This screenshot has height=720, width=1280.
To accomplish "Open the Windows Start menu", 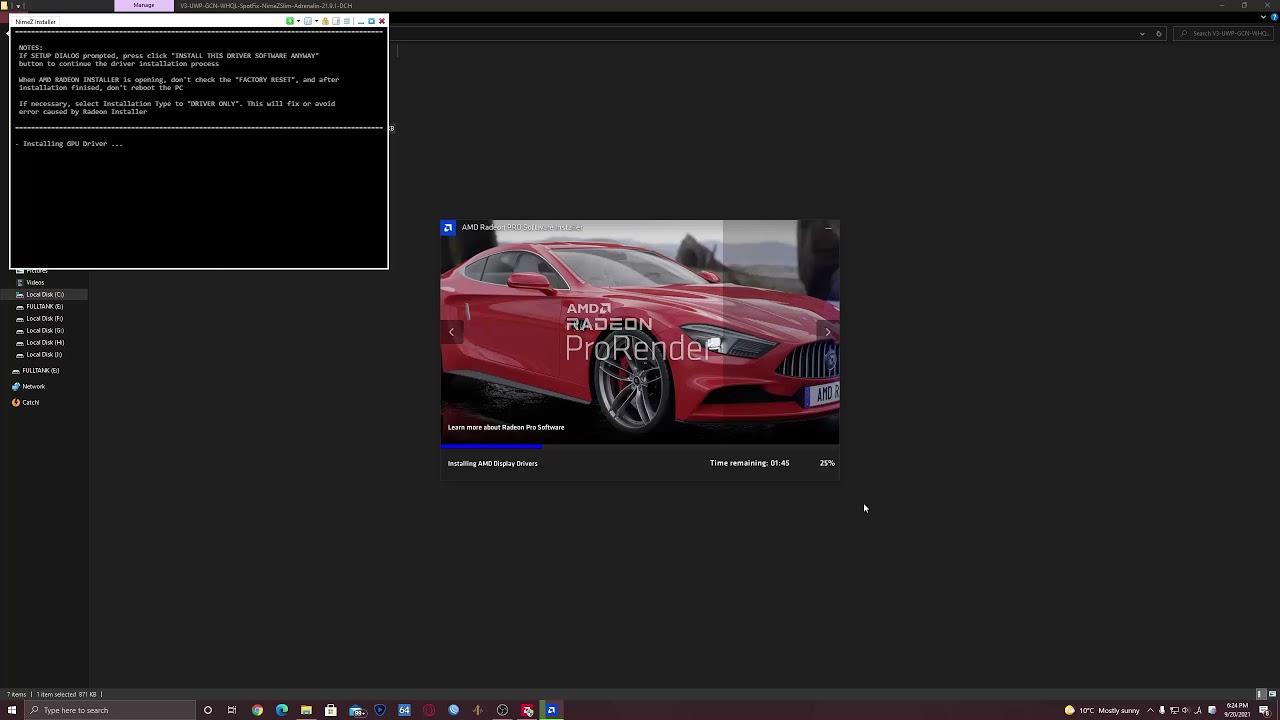I will click(12, 710).
